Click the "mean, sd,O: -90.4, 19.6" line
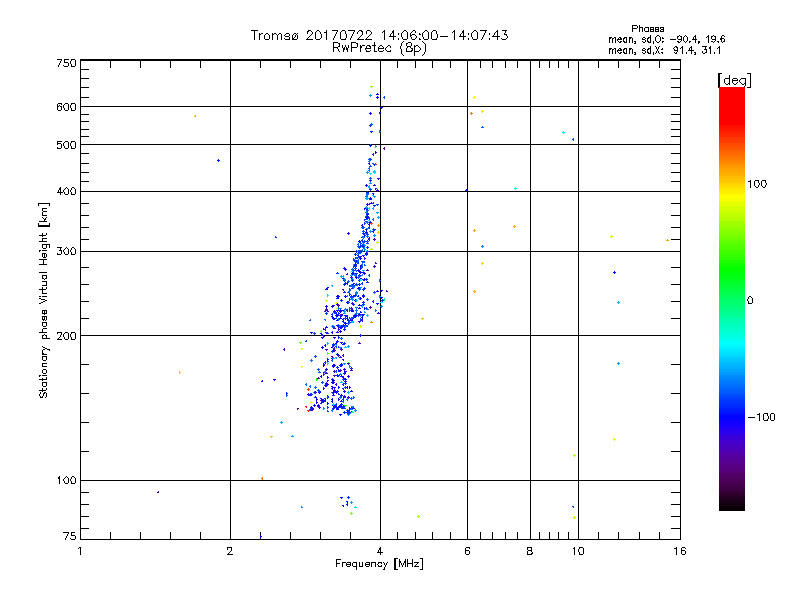 click(666, 39)
